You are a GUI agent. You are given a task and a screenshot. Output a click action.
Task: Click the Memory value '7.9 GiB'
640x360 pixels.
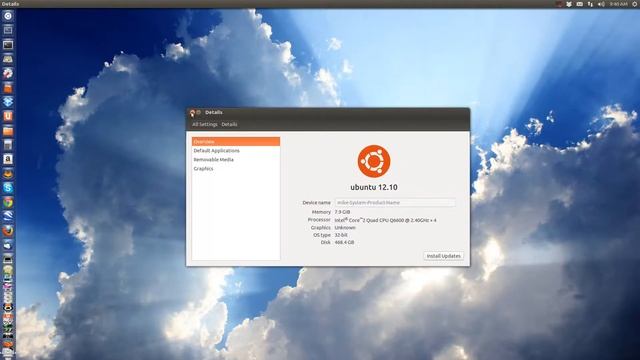(x=342, y=212)
